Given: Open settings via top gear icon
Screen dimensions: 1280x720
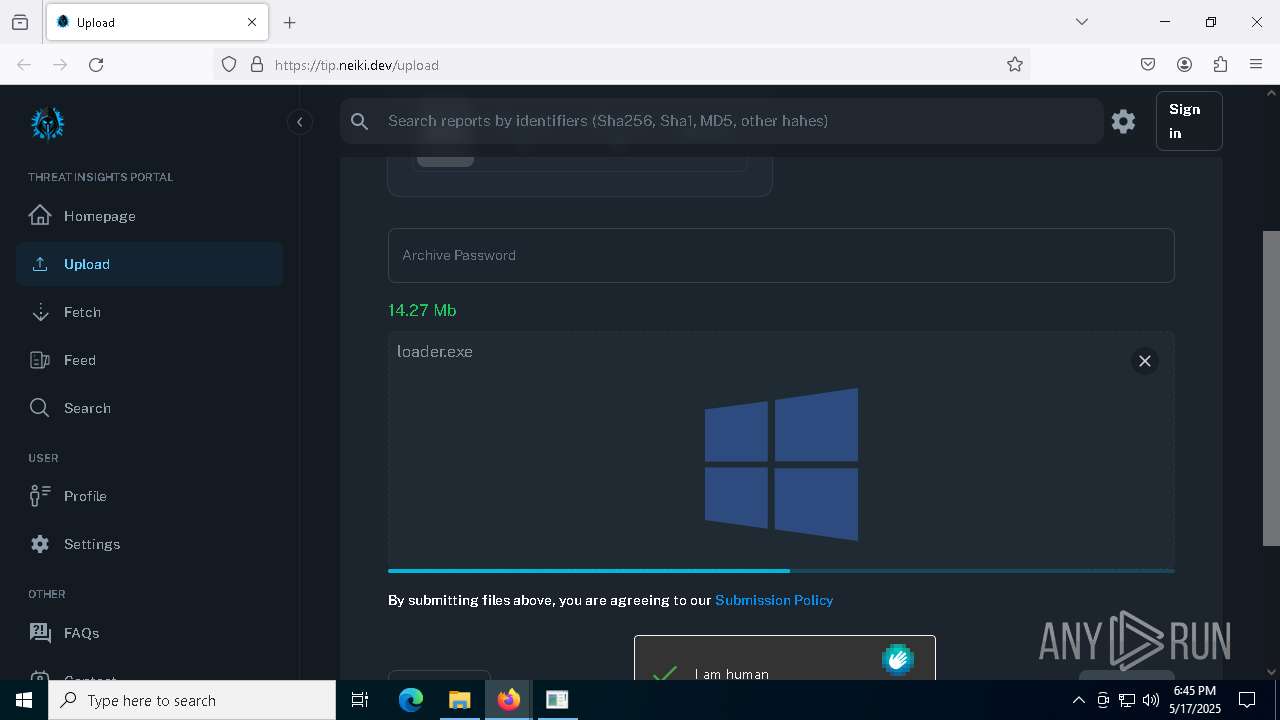Looking at the screenshot, I should click(x=1123, y=121).
